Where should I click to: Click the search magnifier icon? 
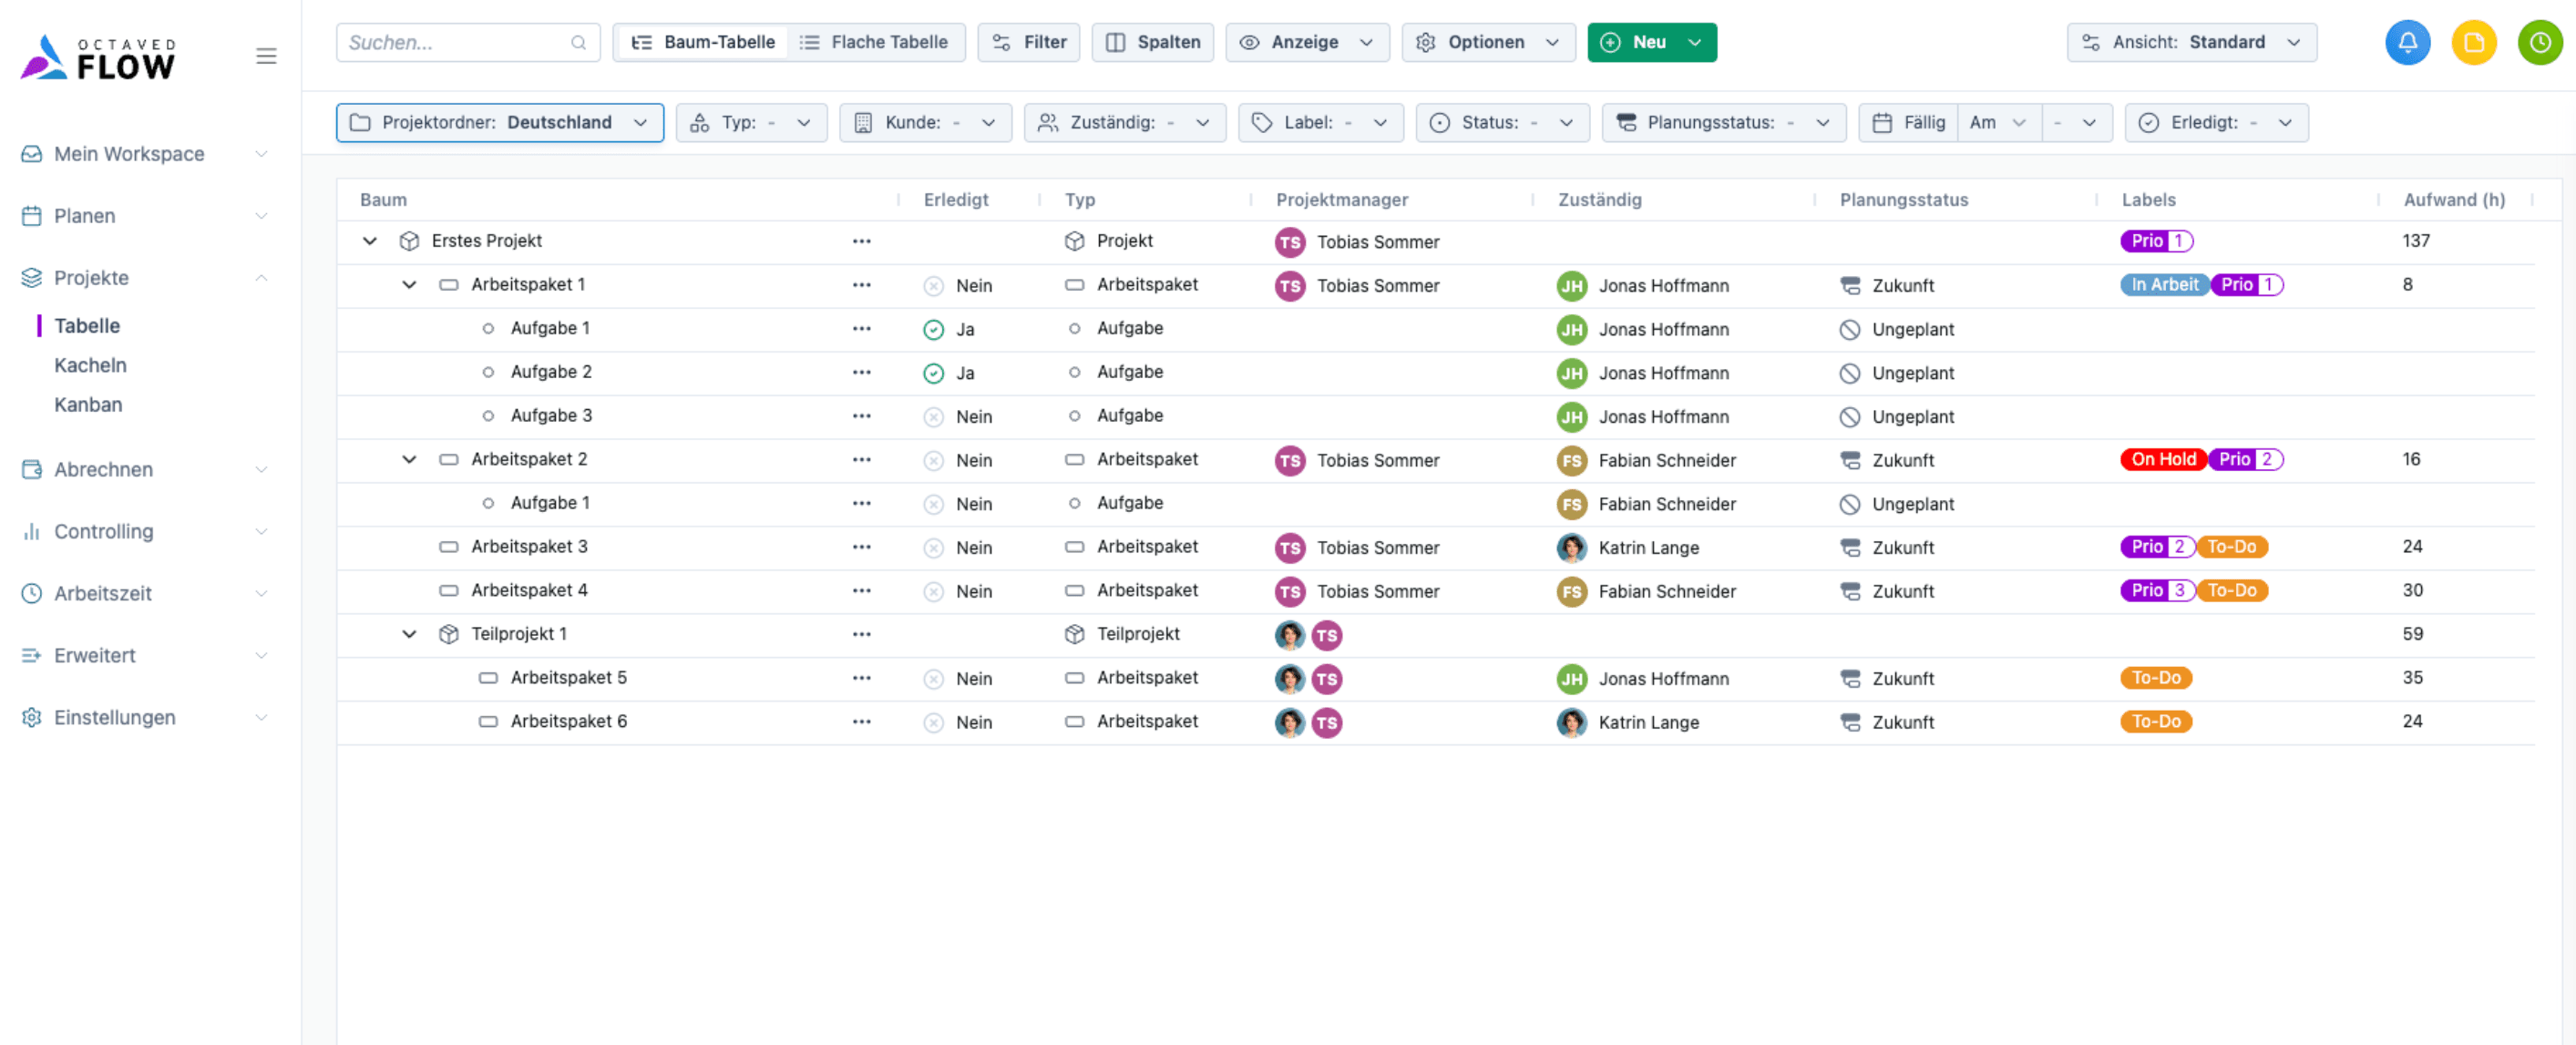pos(578,42)
